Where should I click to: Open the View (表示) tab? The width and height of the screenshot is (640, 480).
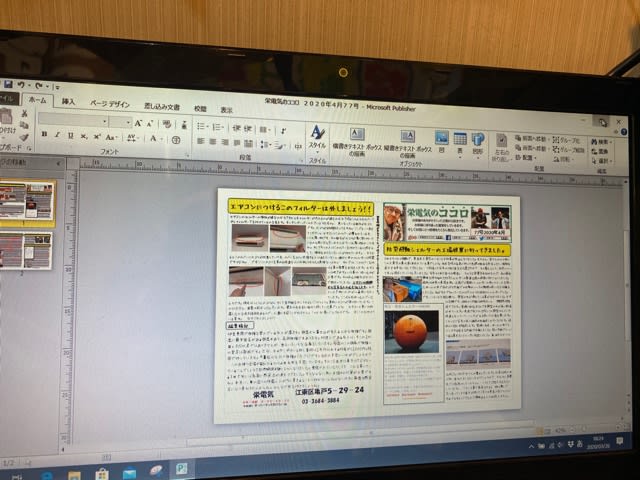[x=227, y=110]
